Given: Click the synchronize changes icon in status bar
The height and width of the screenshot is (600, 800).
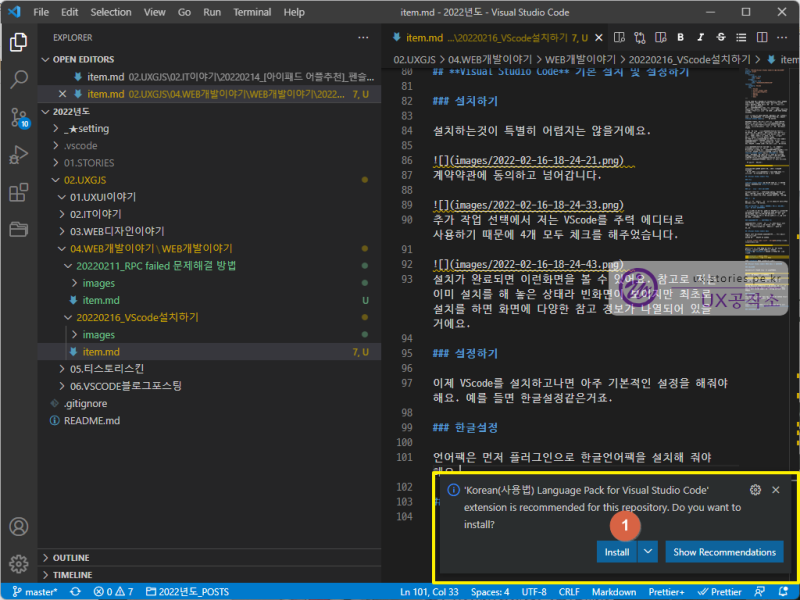Looking at the screenshot, I should pyautogui.click(x=76, y=591).
